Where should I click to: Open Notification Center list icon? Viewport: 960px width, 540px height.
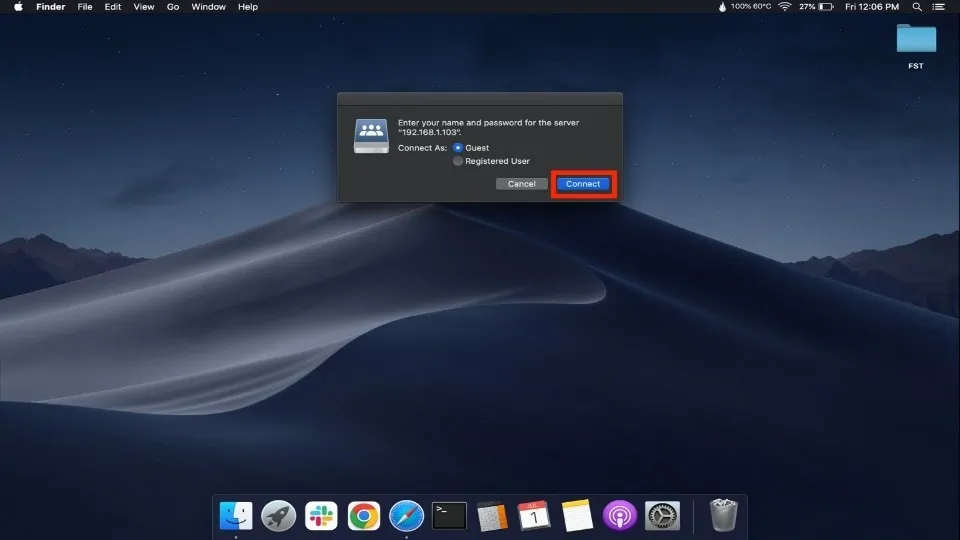coord(938,7)
